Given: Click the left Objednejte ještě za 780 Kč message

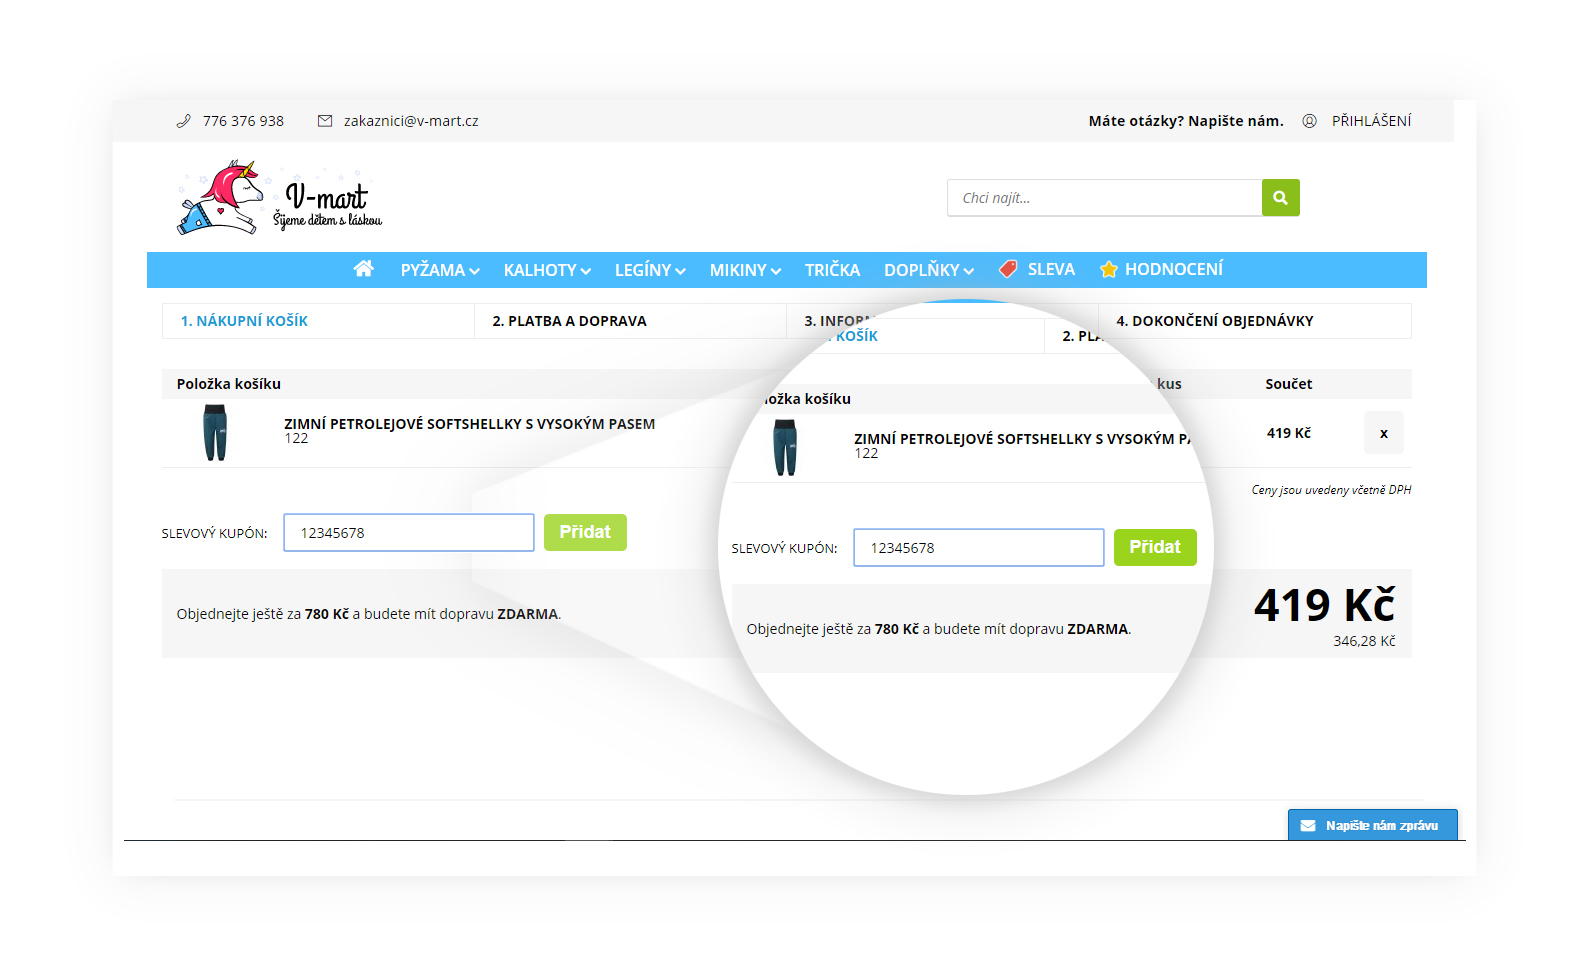Looking at the screenshot, I should [369, 614].
